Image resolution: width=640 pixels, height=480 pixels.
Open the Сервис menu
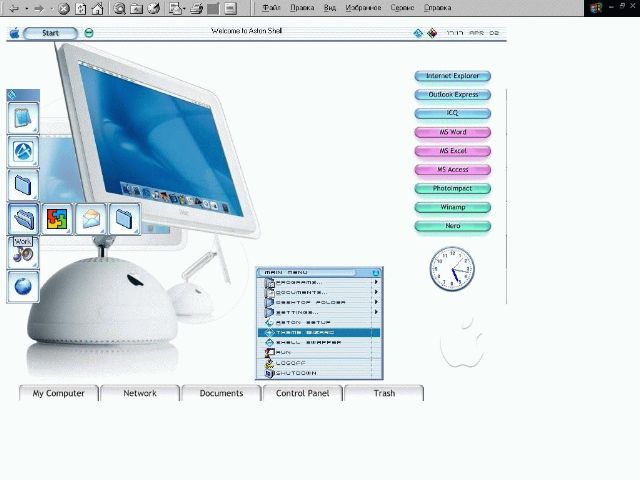point(402,8)
